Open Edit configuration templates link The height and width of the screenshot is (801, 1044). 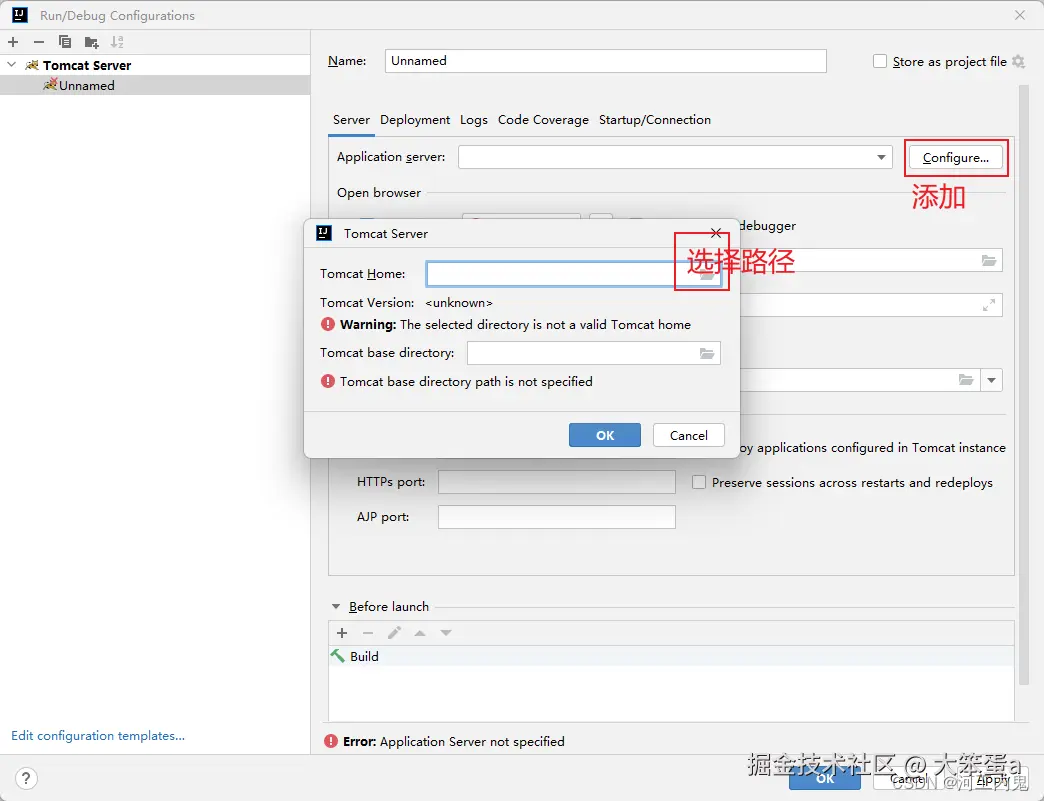click(98, 736)
